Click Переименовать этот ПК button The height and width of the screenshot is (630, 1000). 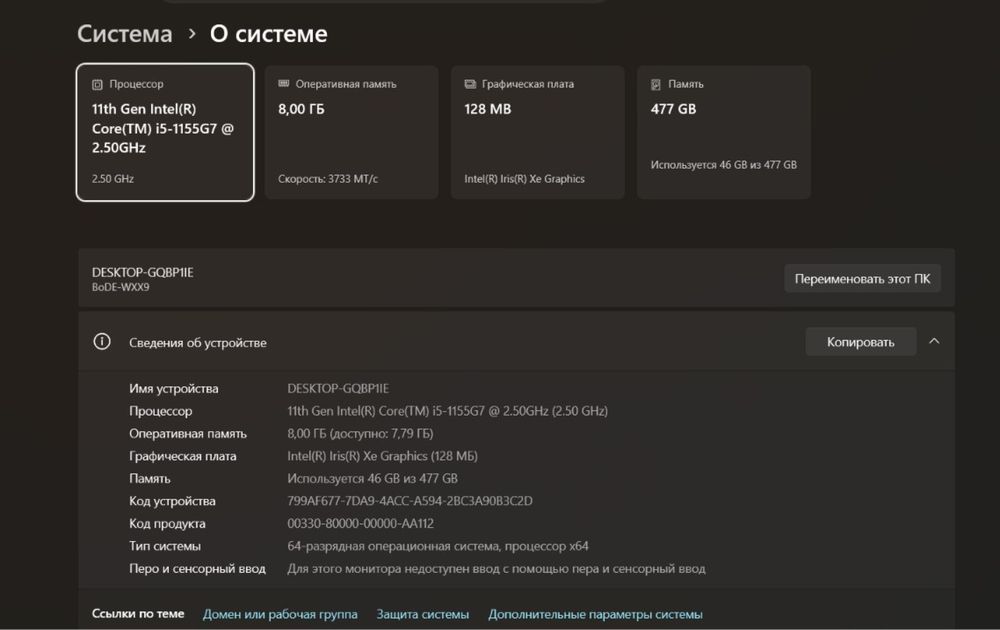[x=862, y=279]
